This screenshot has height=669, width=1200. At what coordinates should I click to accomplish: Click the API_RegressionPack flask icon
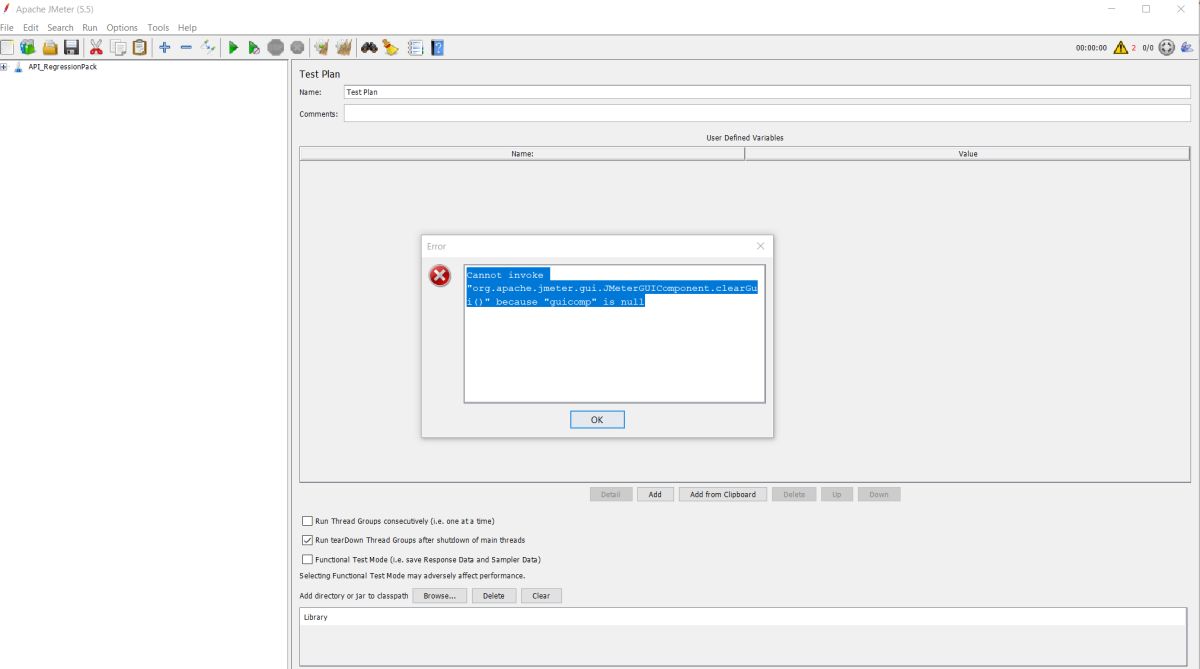pos(19,67)
